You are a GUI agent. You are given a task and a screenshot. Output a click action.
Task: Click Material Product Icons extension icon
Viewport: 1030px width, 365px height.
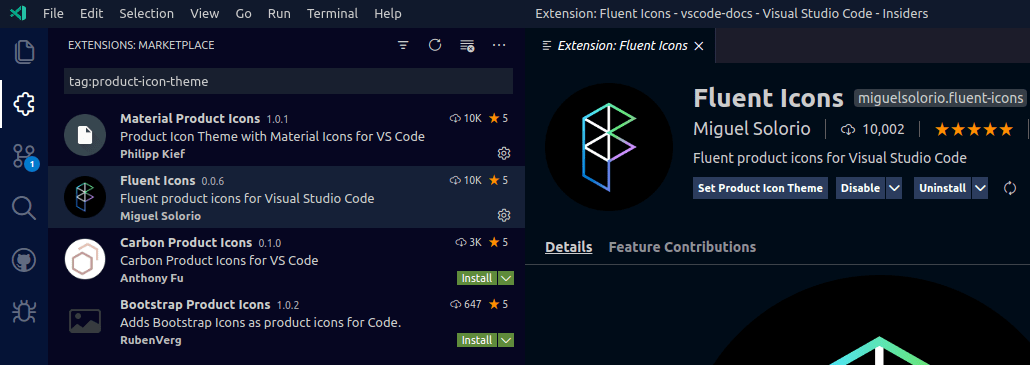[x=85, y=135]
